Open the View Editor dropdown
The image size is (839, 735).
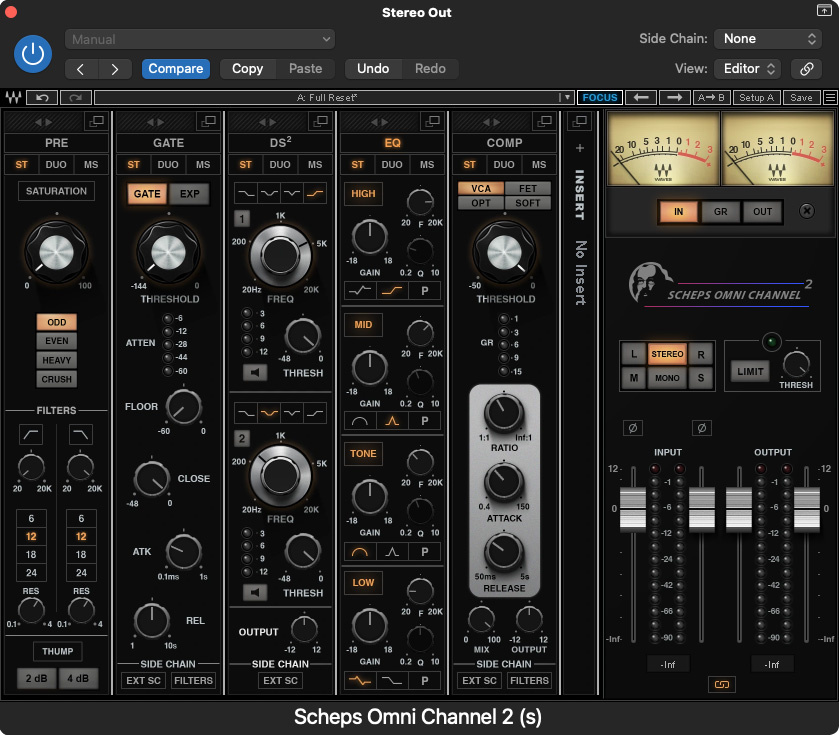(x=747, y=69)
